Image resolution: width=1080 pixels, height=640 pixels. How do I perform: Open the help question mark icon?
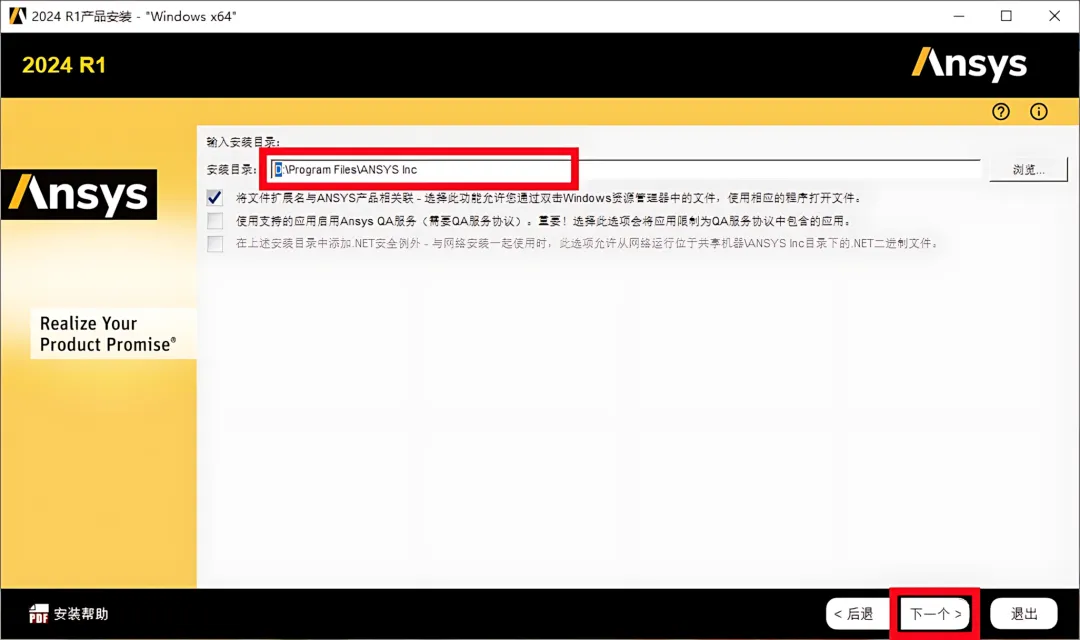1001,112
